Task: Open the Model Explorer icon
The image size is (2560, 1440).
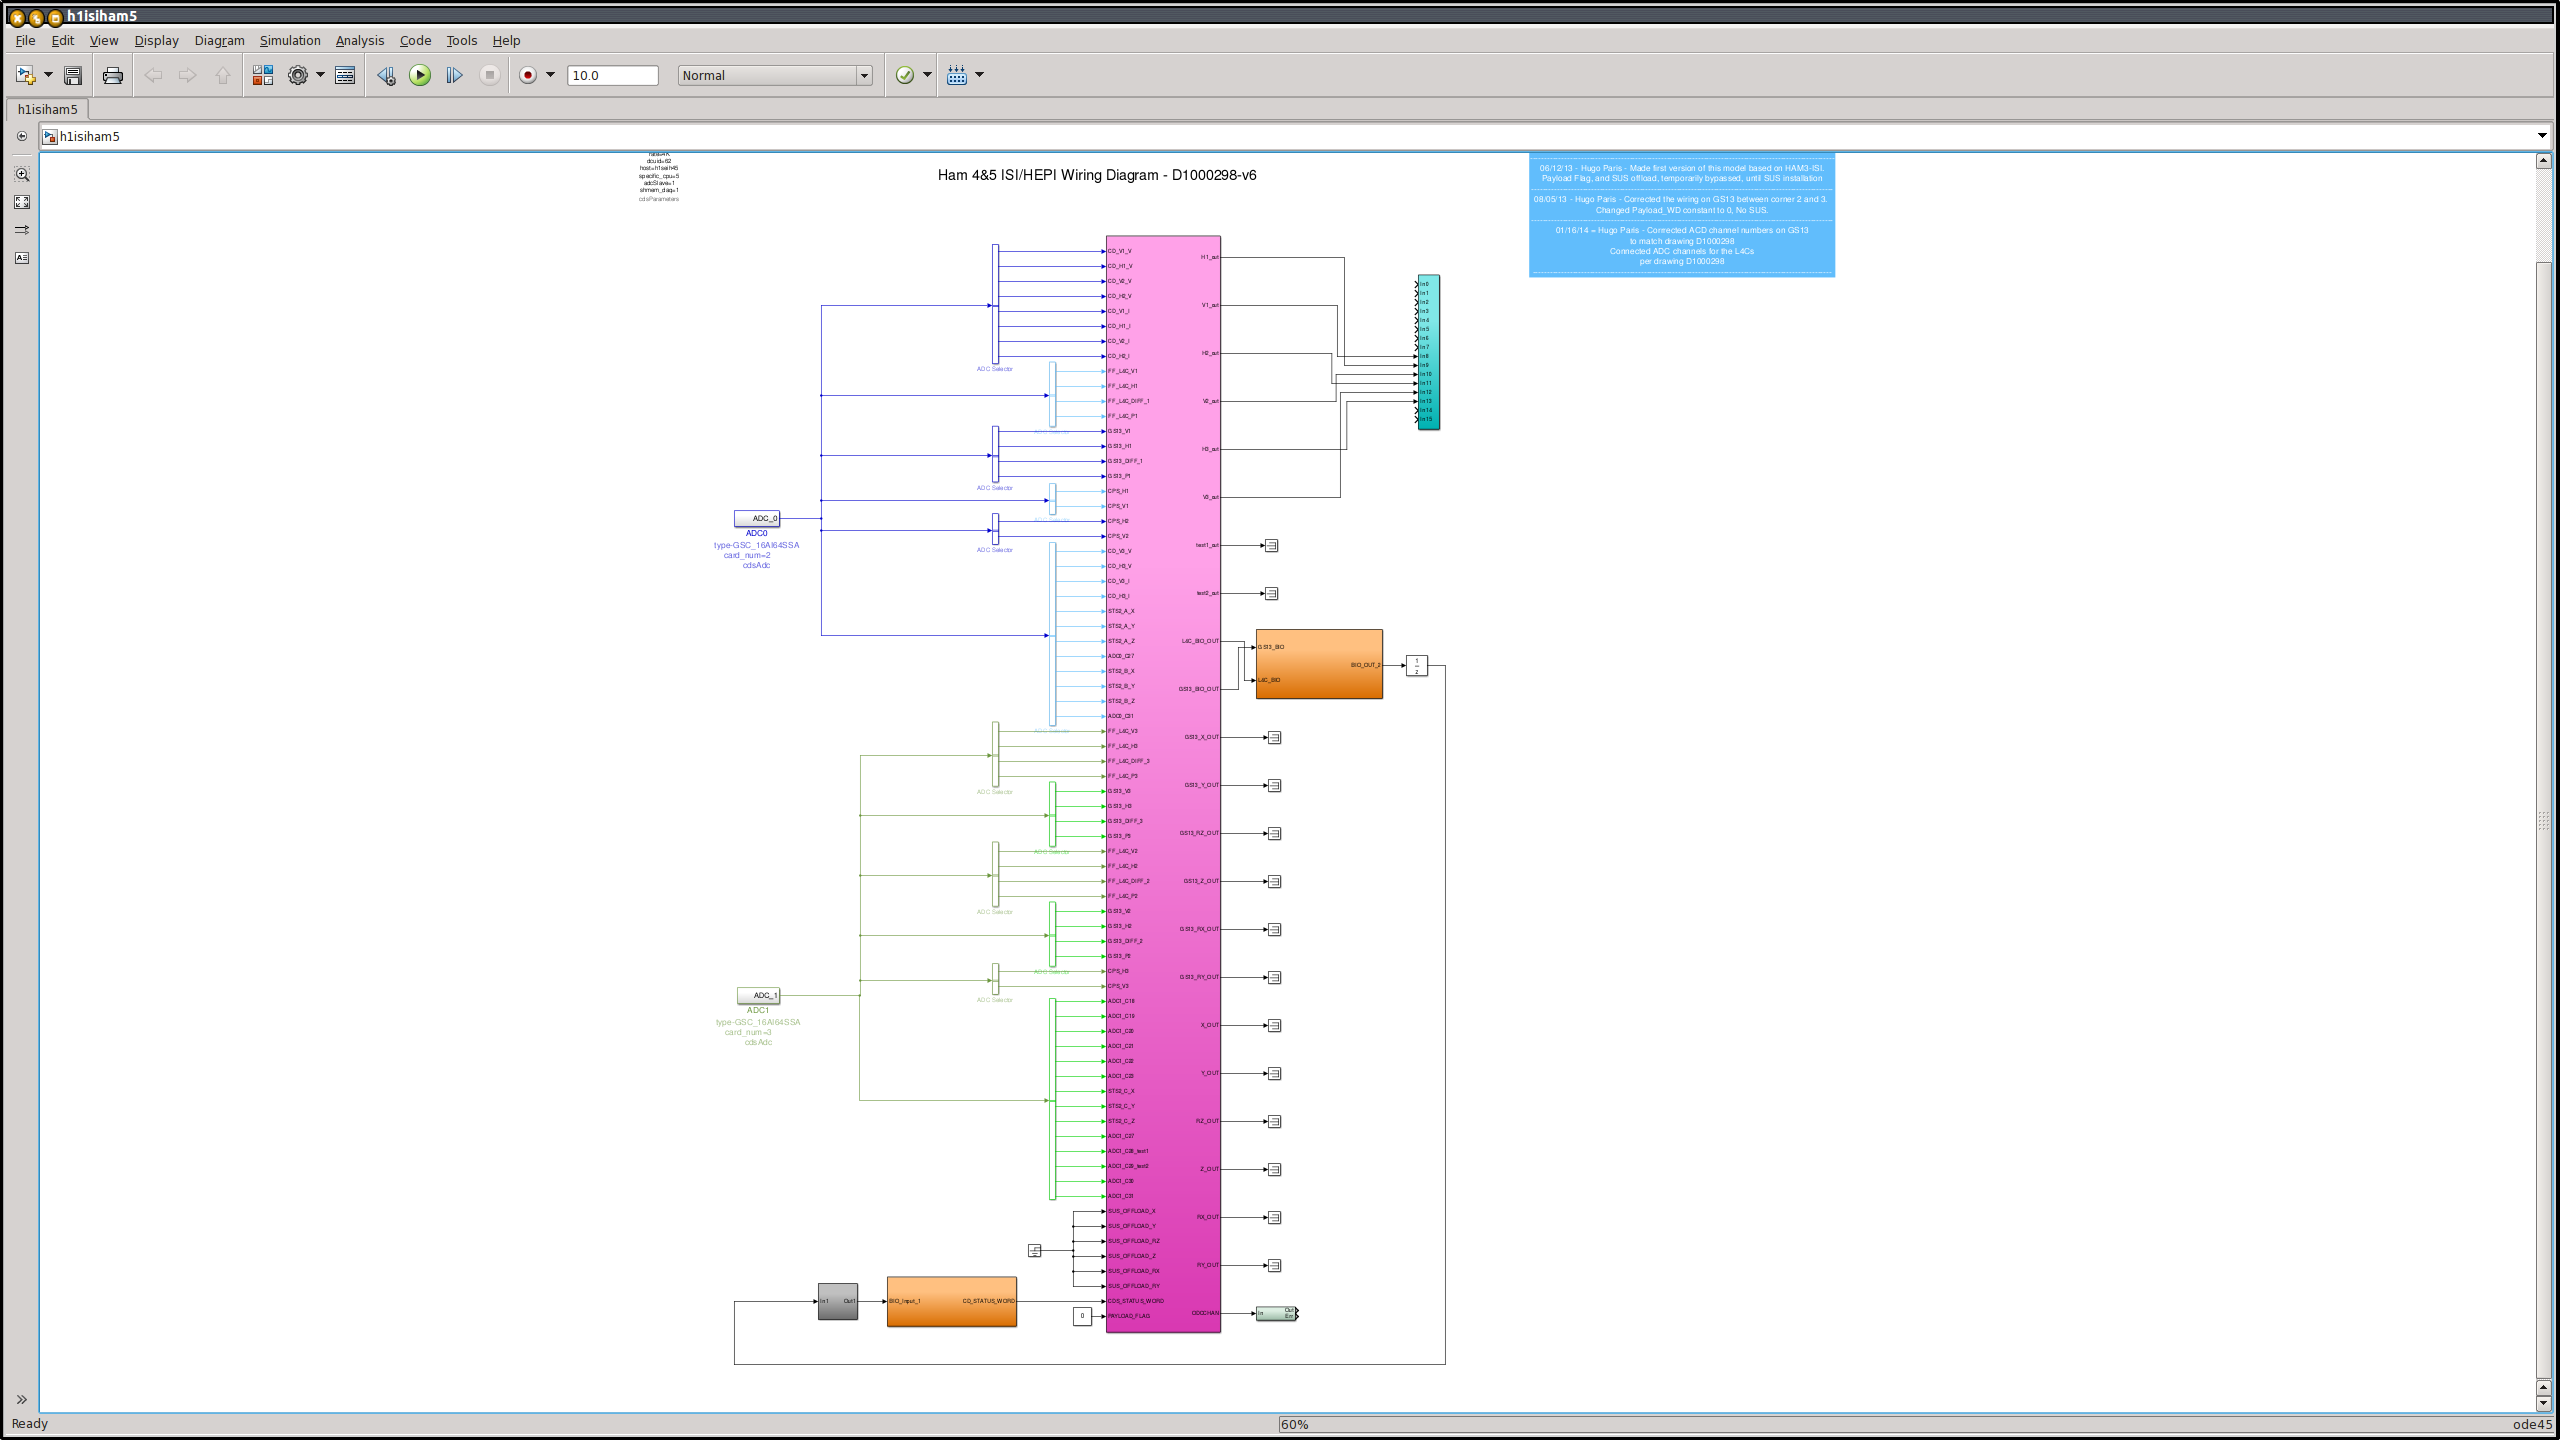Action: click(x=345, y=75)
